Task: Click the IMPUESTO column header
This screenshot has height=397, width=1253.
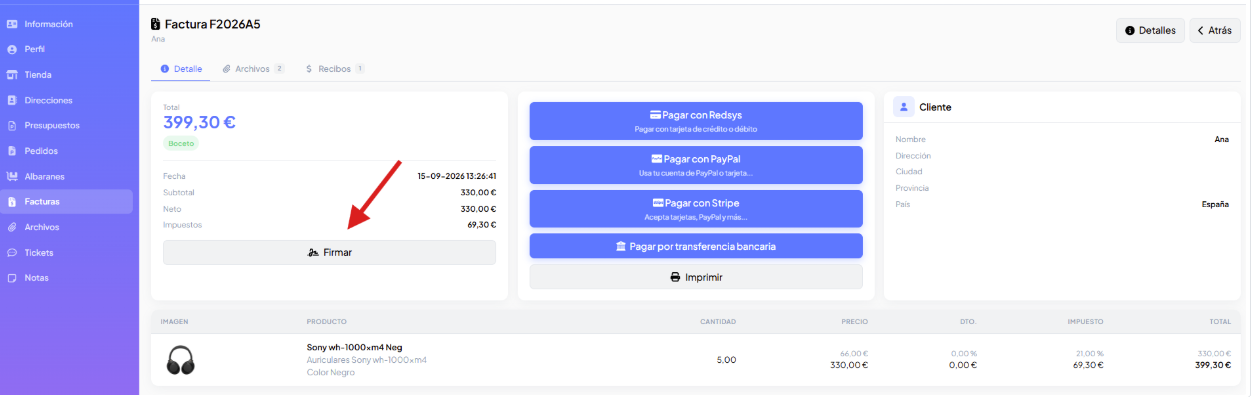Action: [x=1085, y=322]
